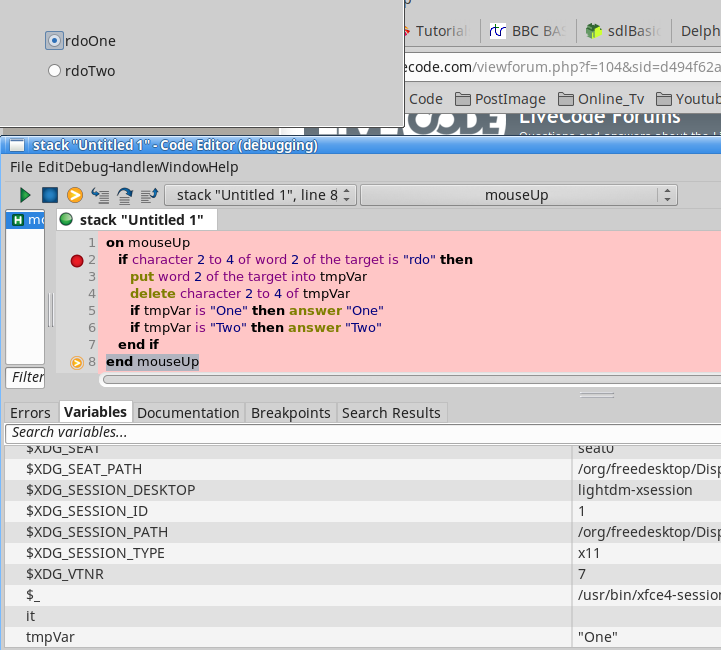Switch to the Errors tab
The width and height of the screenshot is (721, 650).
click(x=30, y=413)
